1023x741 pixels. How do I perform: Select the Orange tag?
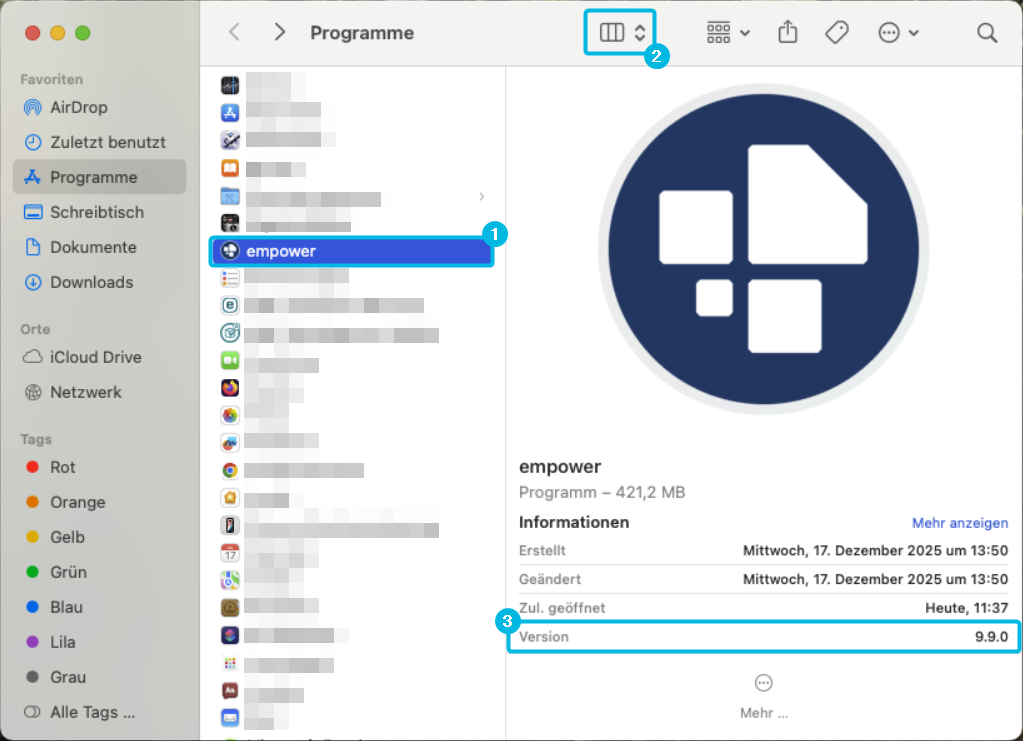pyautogui.click(x=99, y=502)
